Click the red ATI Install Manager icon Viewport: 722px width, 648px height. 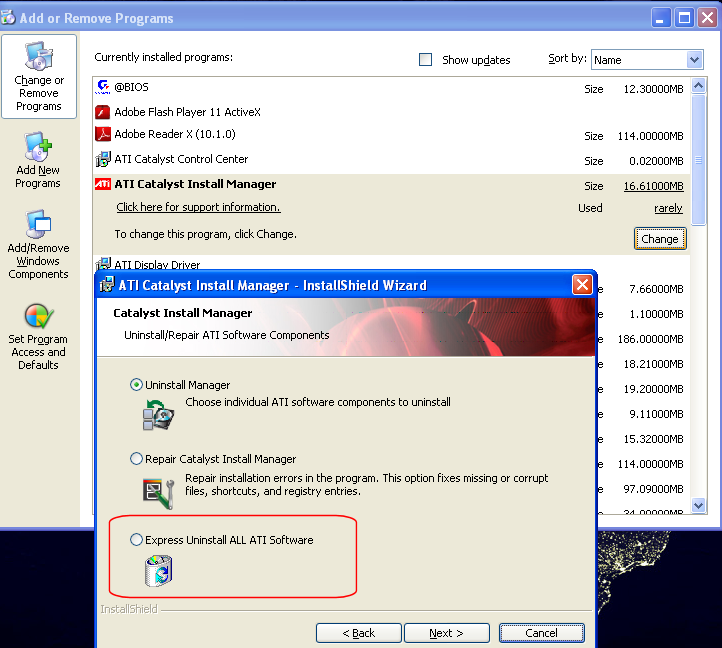[x=103, y=184]
